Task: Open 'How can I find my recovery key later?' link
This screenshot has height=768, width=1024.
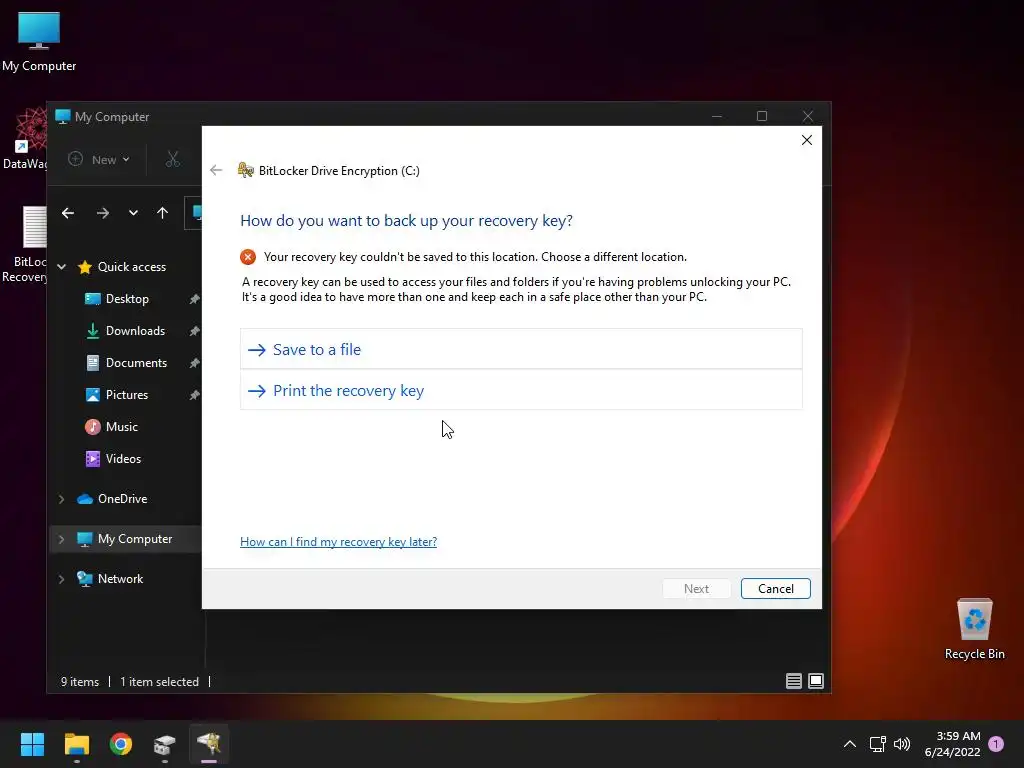Action: [338, 541]
